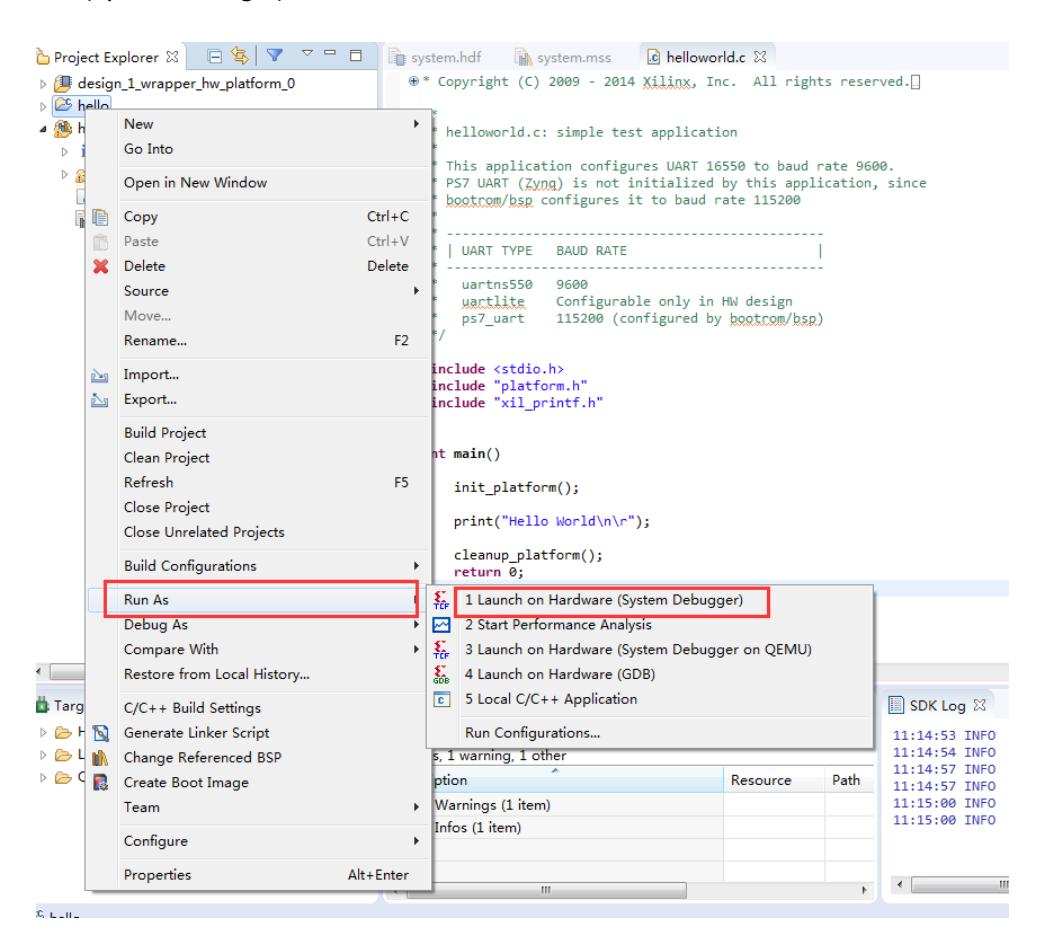
Task: Click the Change Referenced BSP icon
Action: 99,758
